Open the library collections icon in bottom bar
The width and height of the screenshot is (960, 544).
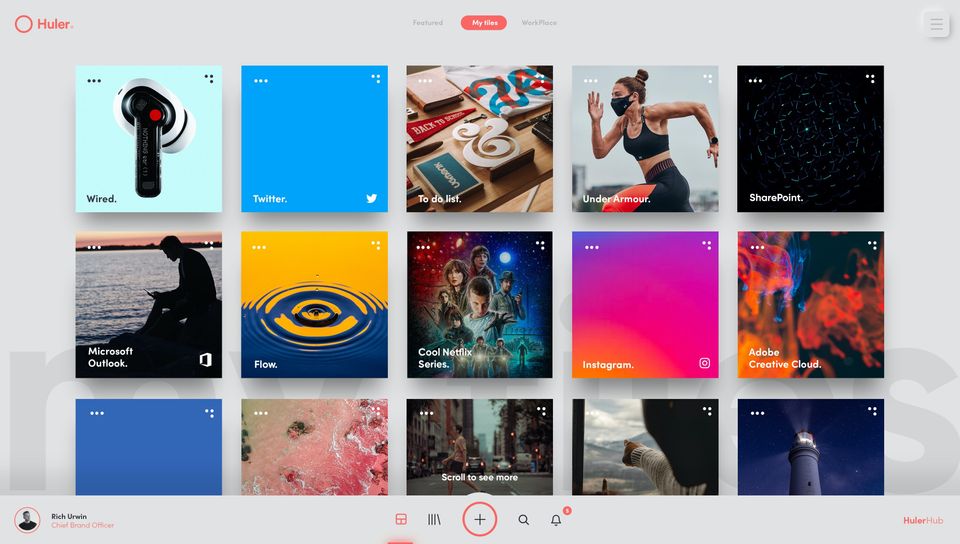tap(434, 520)
